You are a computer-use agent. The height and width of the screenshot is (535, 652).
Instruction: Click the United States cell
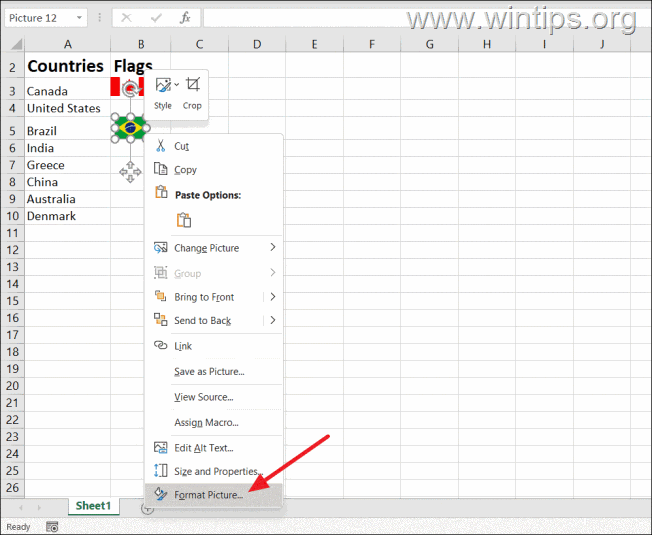pyautogui.click(x=67, y=108)
